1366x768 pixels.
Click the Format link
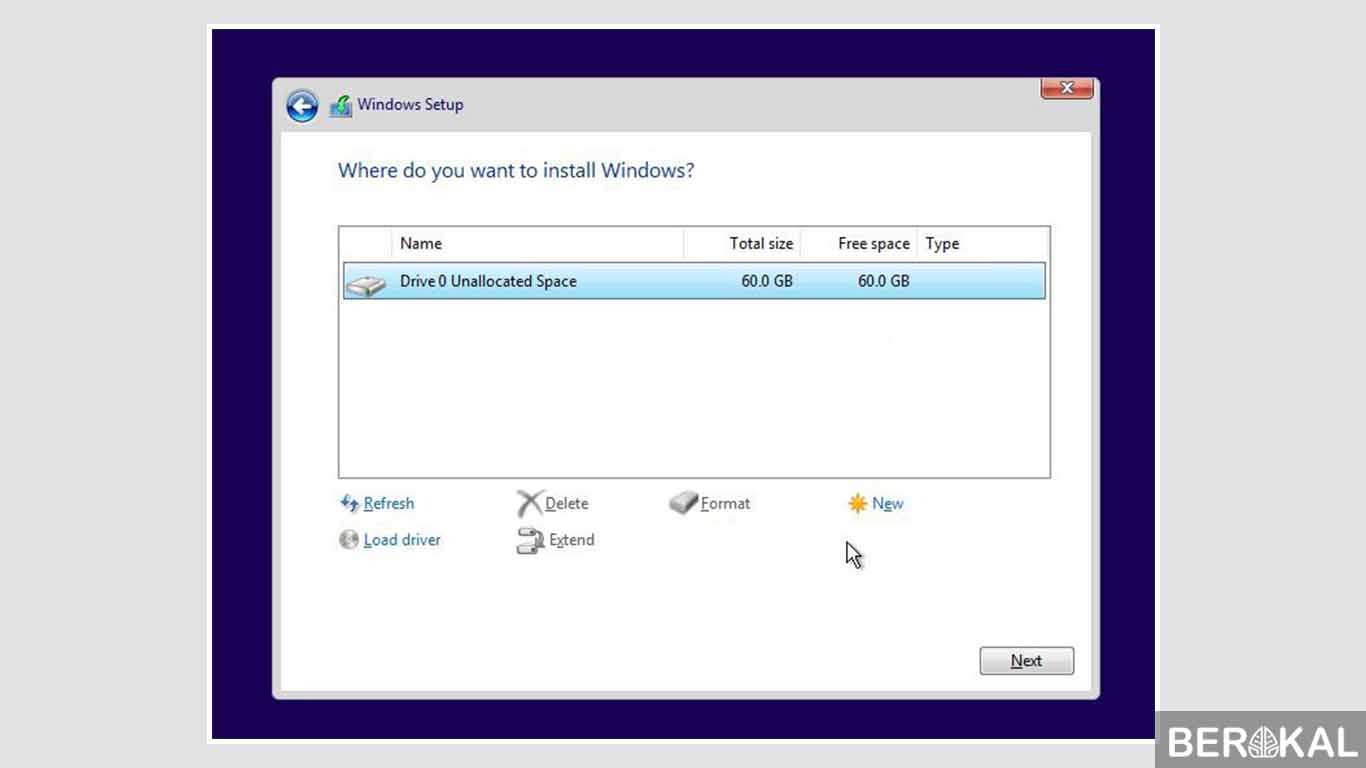point(726,504)
